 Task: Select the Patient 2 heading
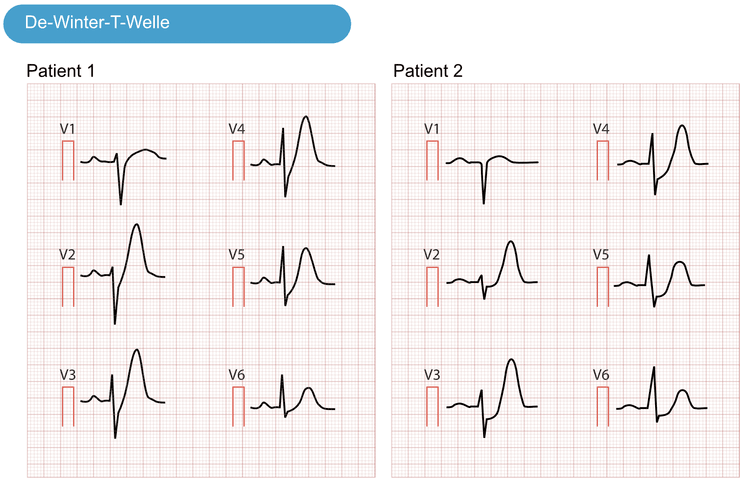point(428,71)
